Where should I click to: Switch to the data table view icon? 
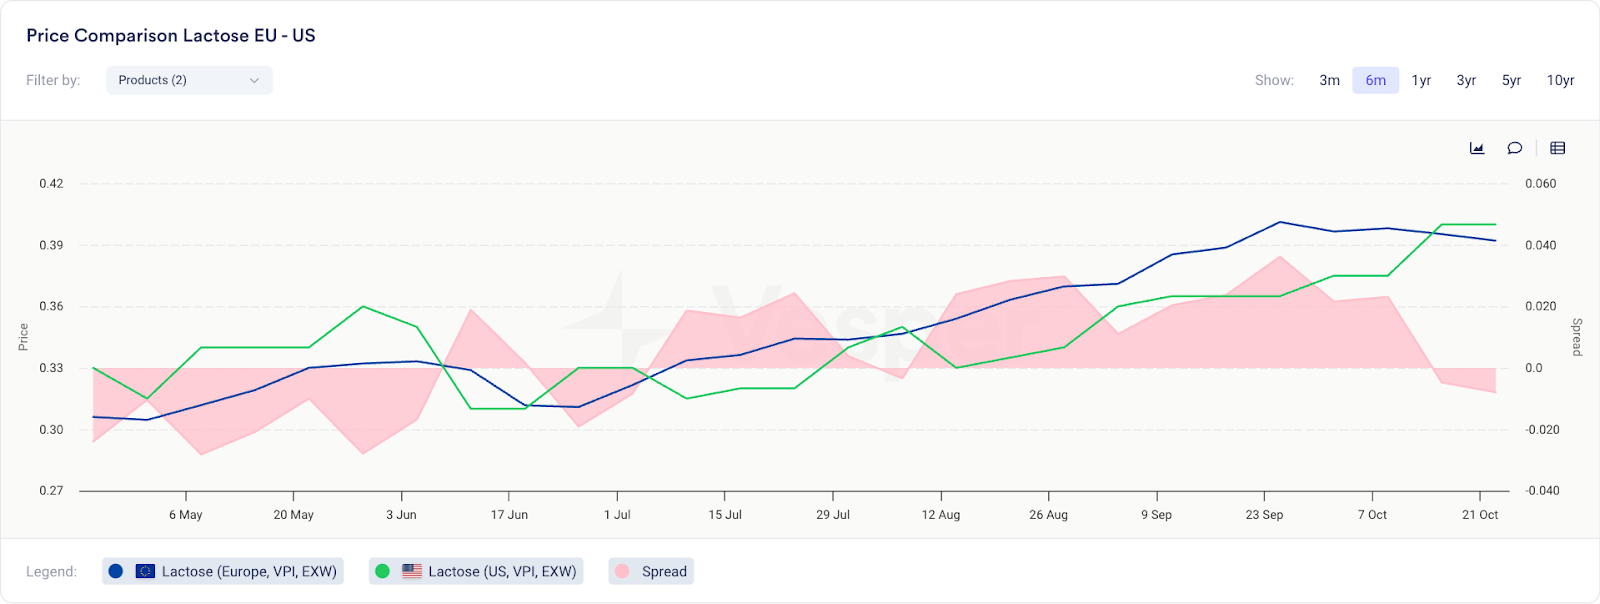point(1557,148)
